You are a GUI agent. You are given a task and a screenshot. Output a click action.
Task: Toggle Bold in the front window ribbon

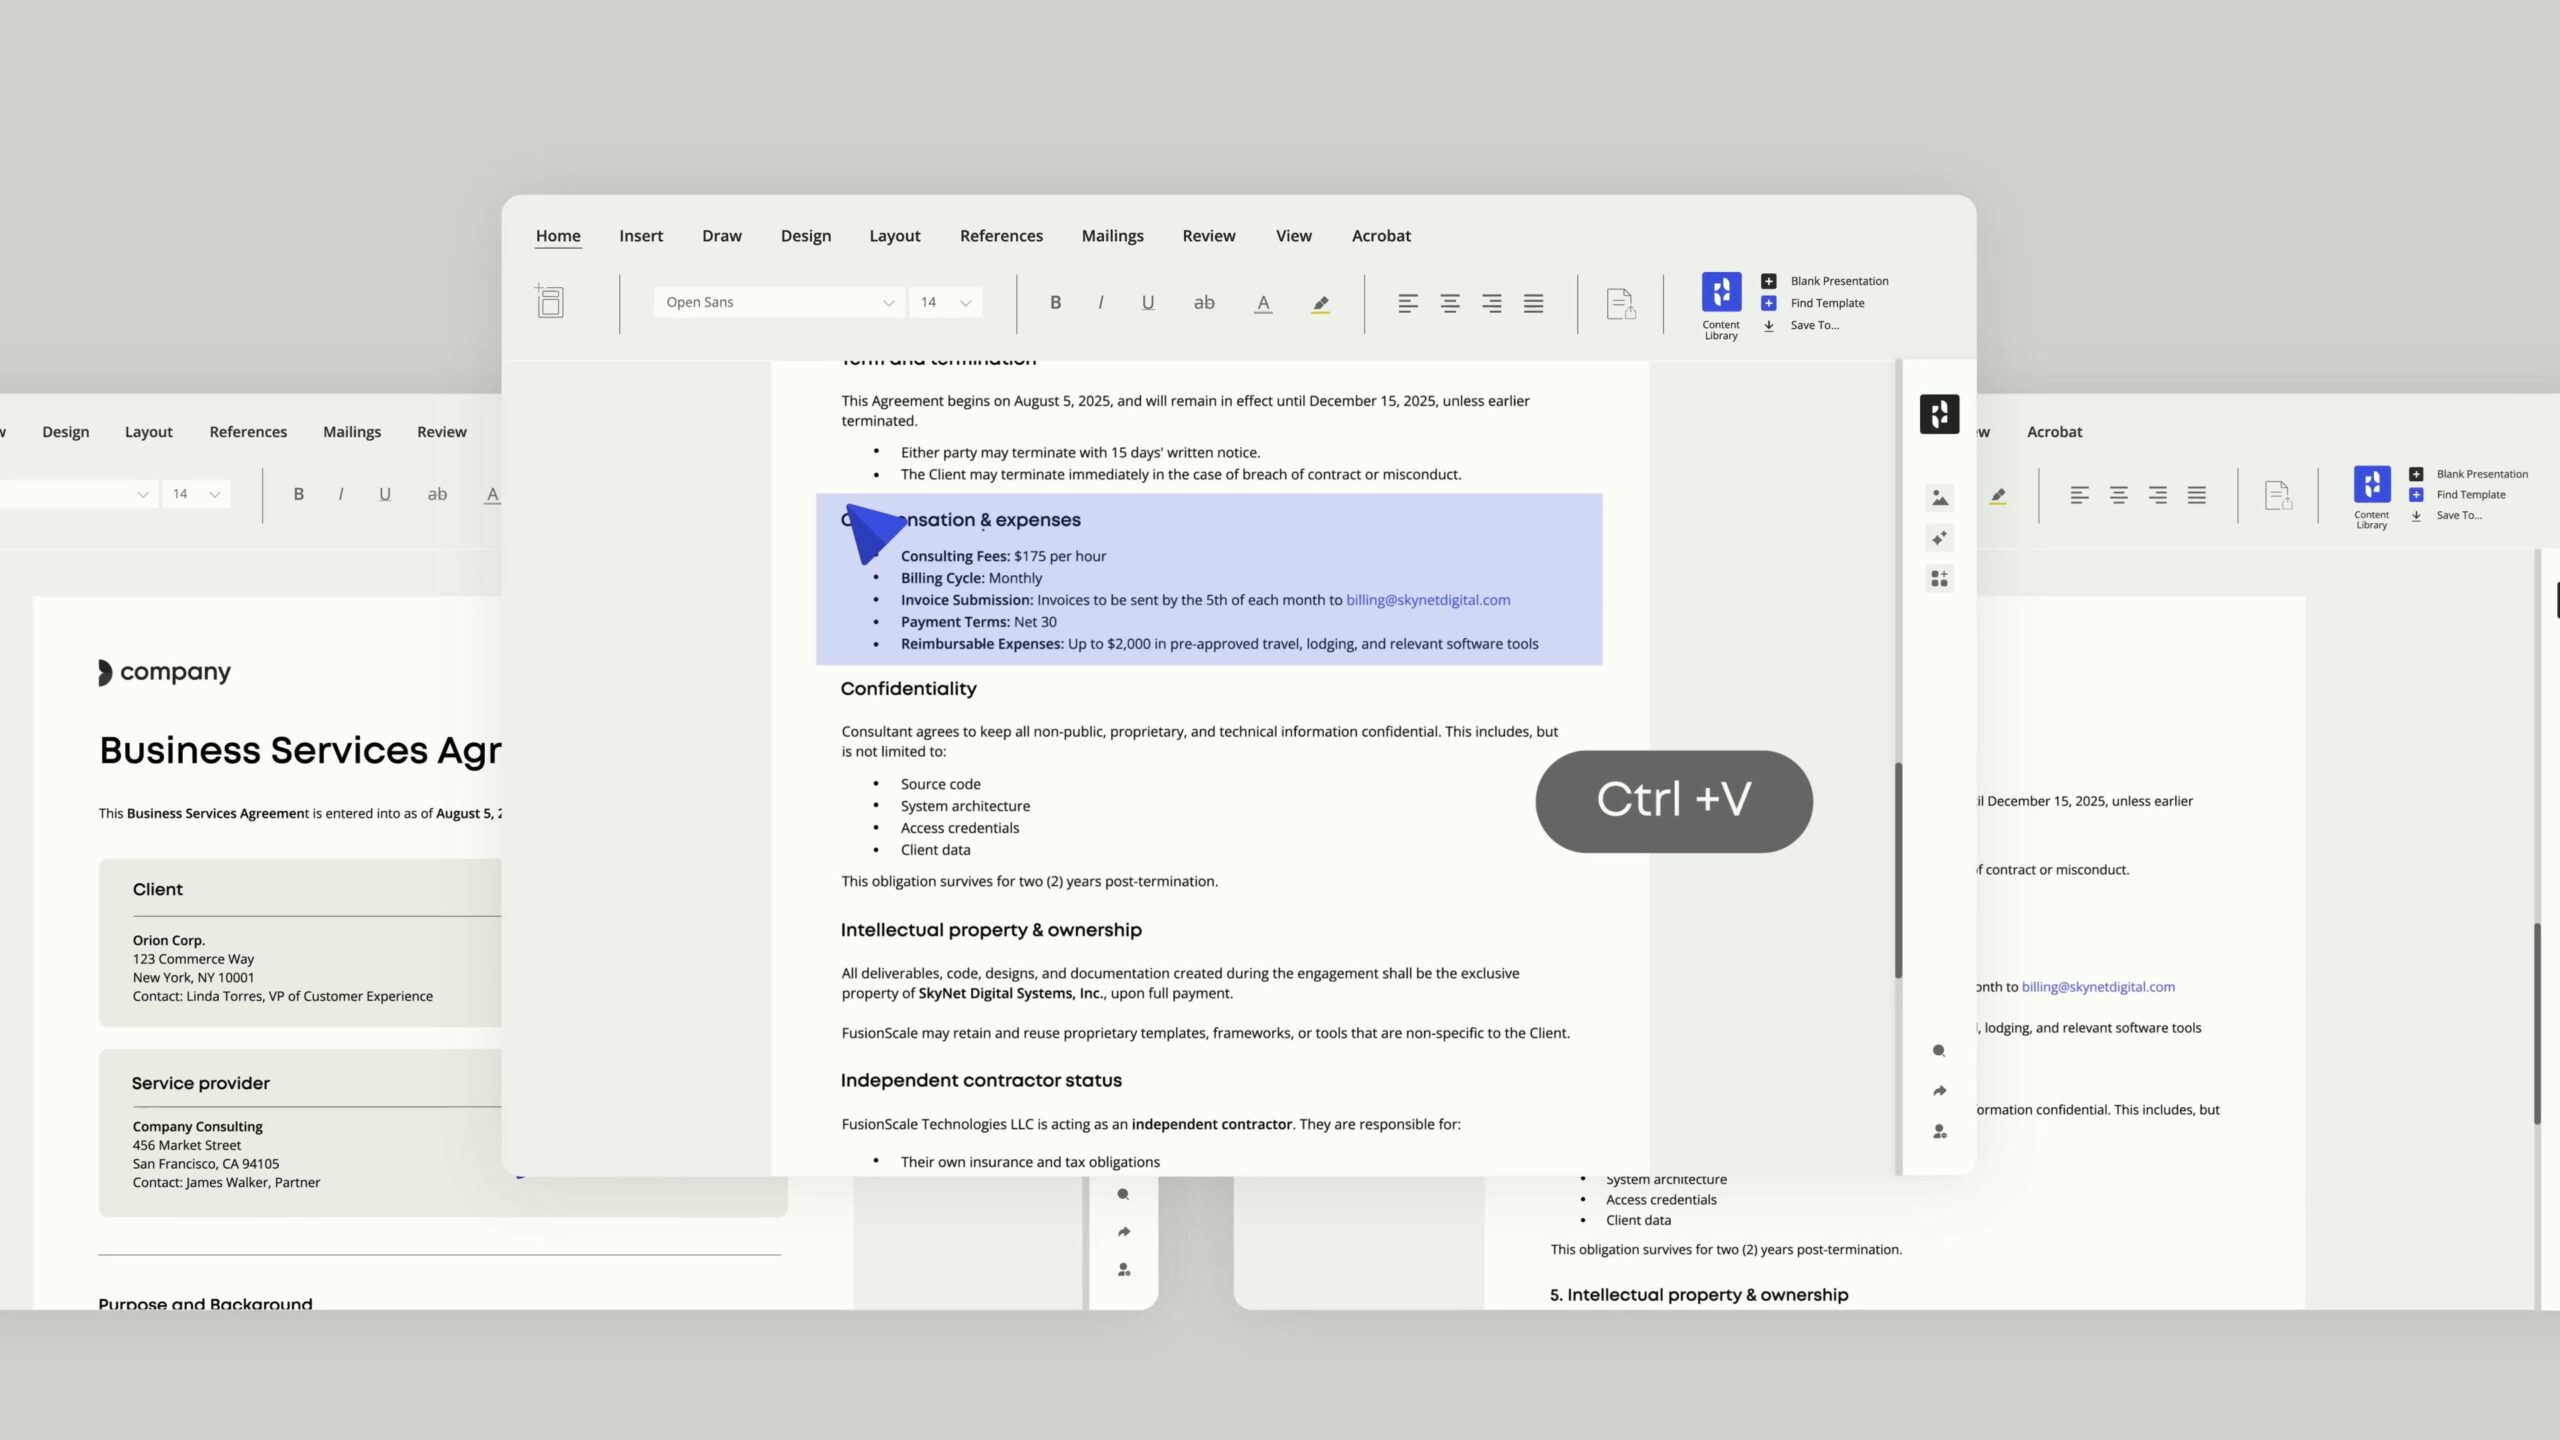[x=1055, y=302]
